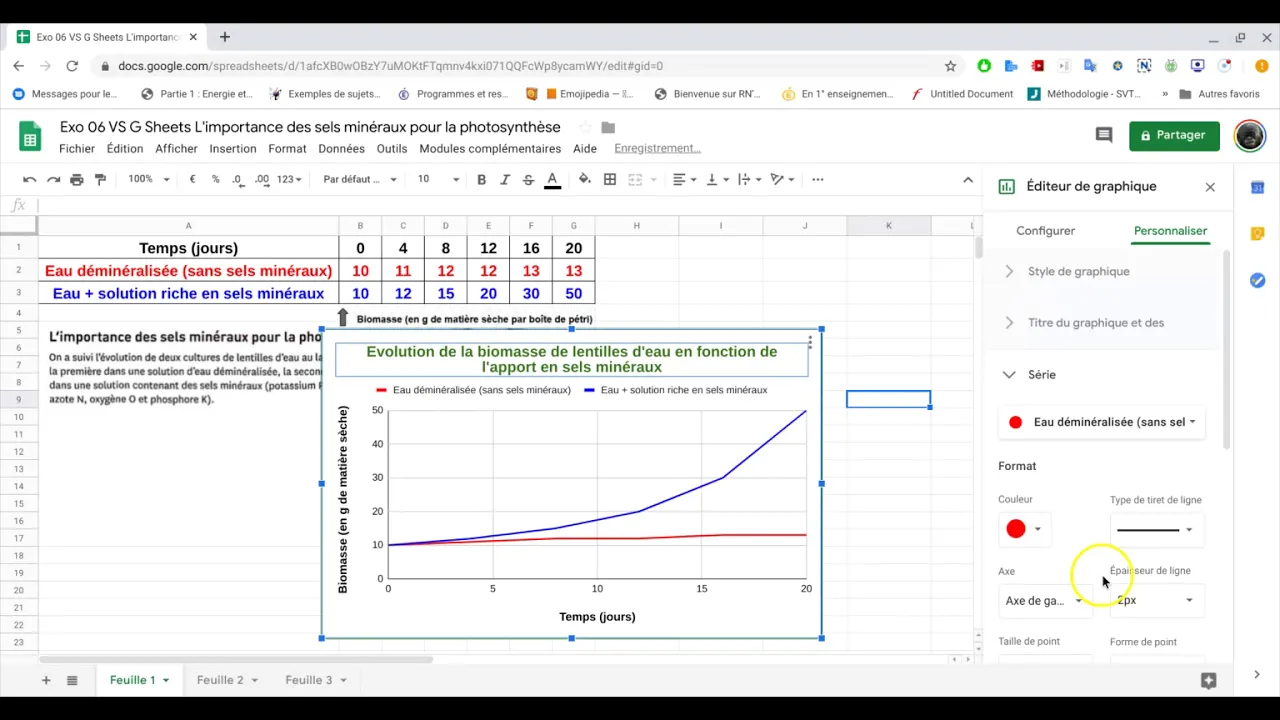Open the font size 10 dropdown
The image size is (1280, 720).
(438, 179)
